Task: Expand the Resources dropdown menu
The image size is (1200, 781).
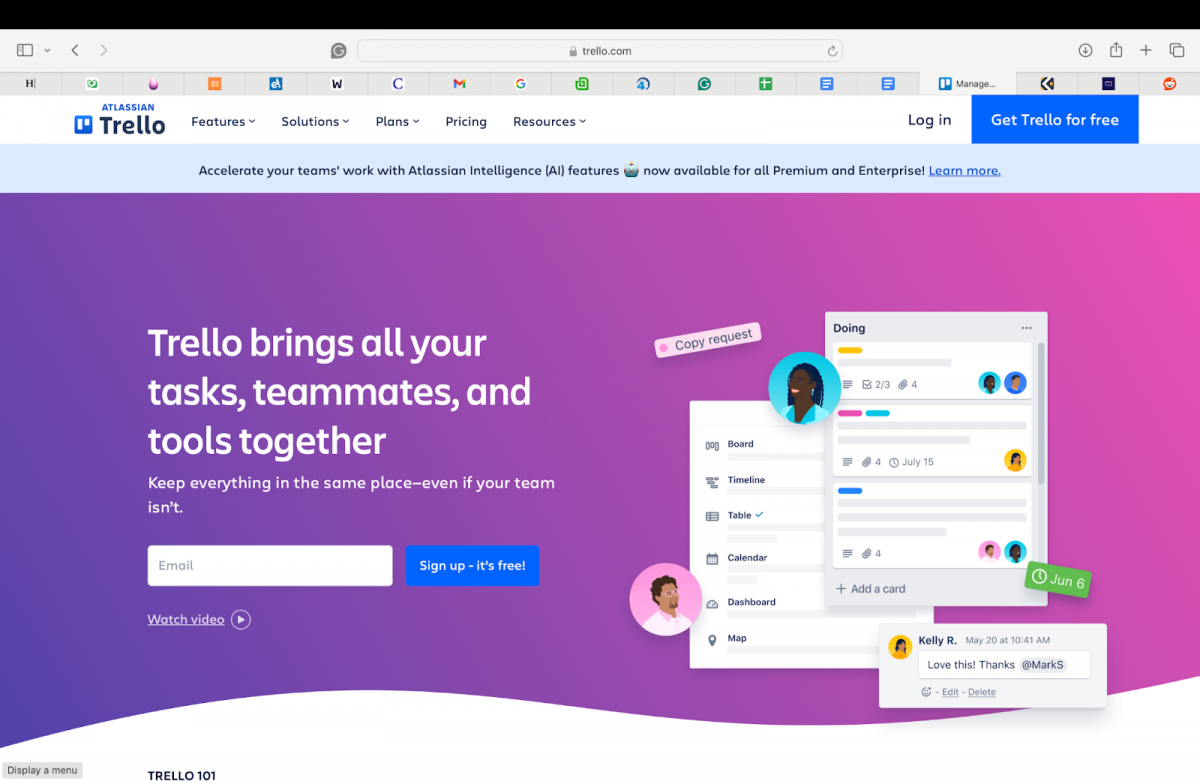Action: (x=549, y=121)
